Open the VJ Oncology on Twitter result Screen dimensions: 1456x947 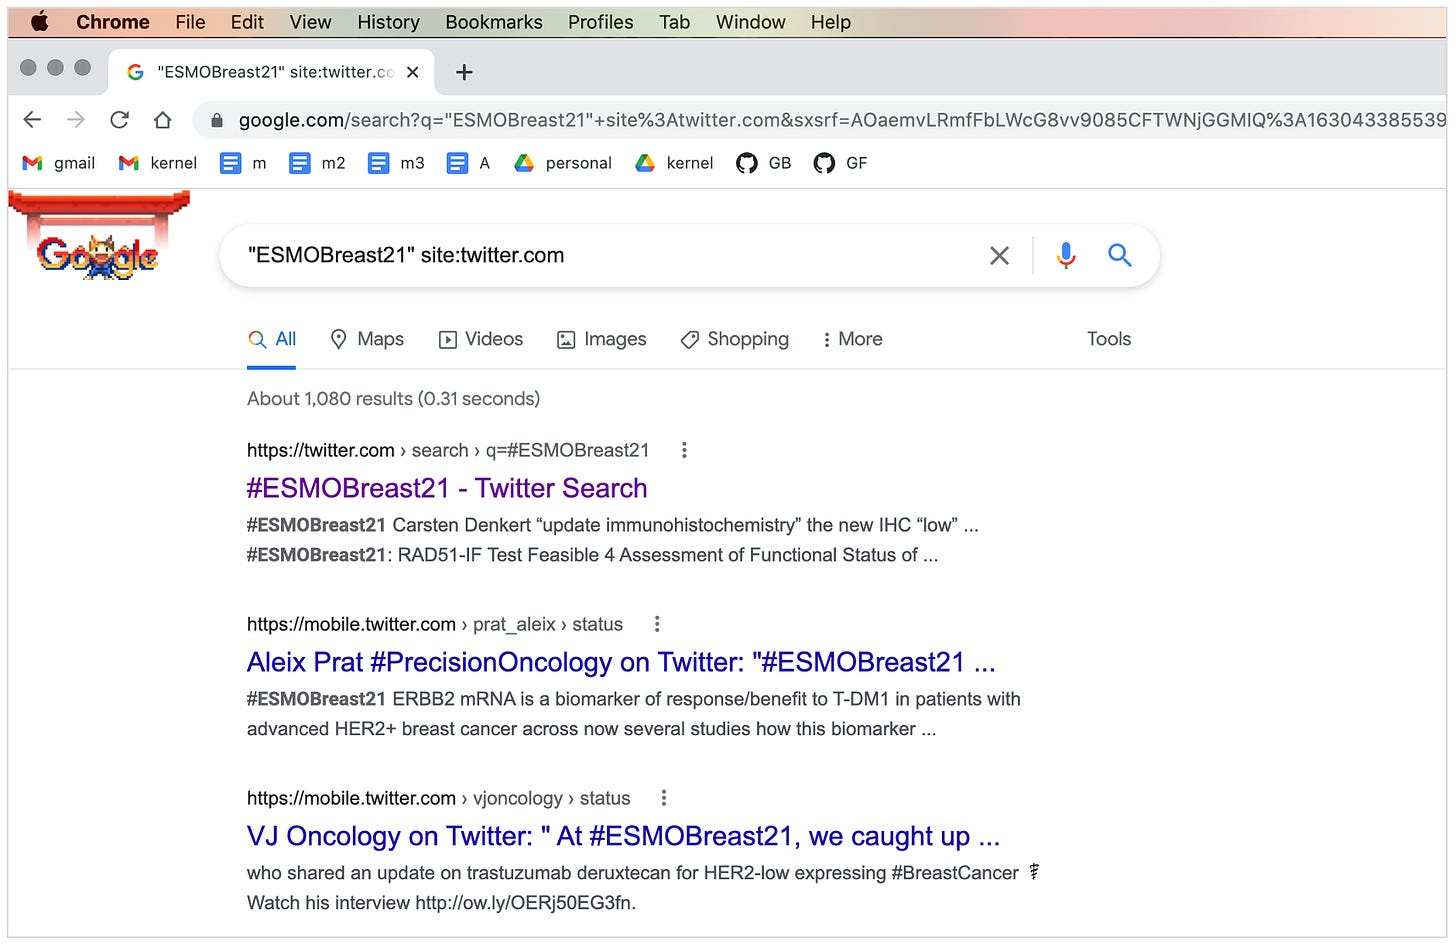(623, 837)
